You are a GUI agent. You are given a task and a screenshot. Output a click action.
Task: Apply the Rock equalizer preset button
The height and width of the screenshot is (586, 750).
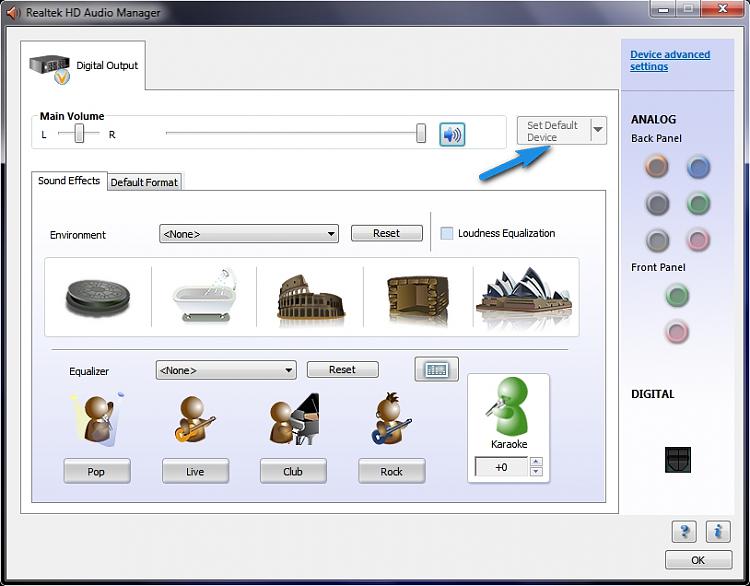point(391,472)
